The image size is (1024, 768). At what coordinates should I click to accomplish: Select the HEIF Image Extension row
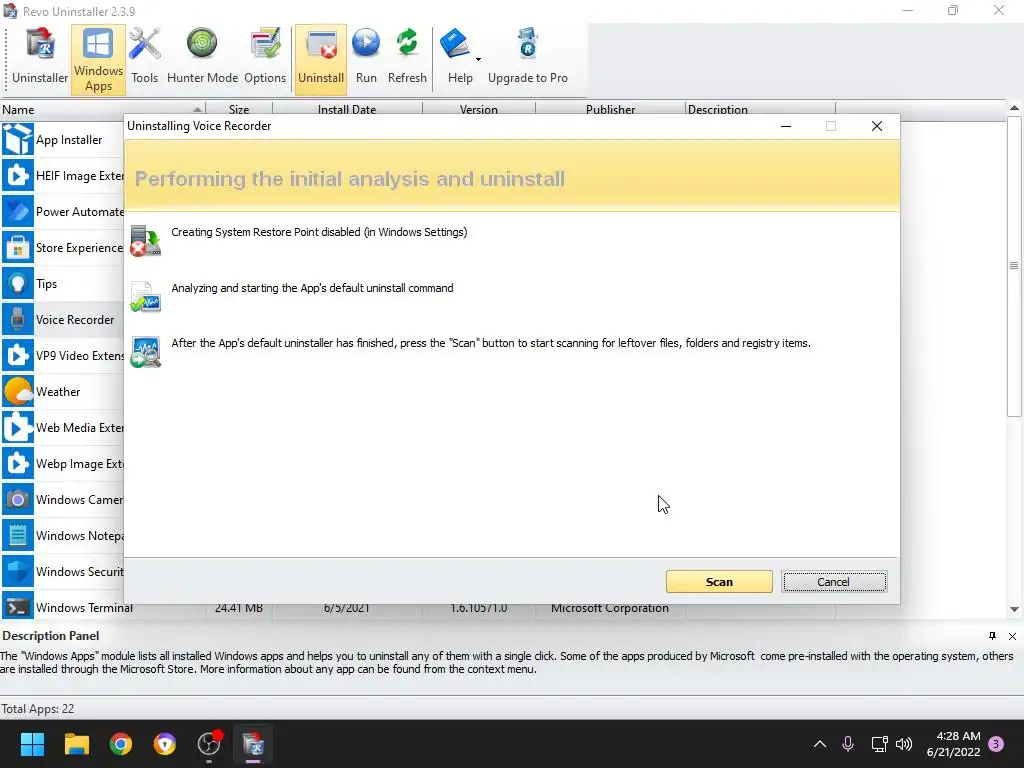tap(63, 176)
